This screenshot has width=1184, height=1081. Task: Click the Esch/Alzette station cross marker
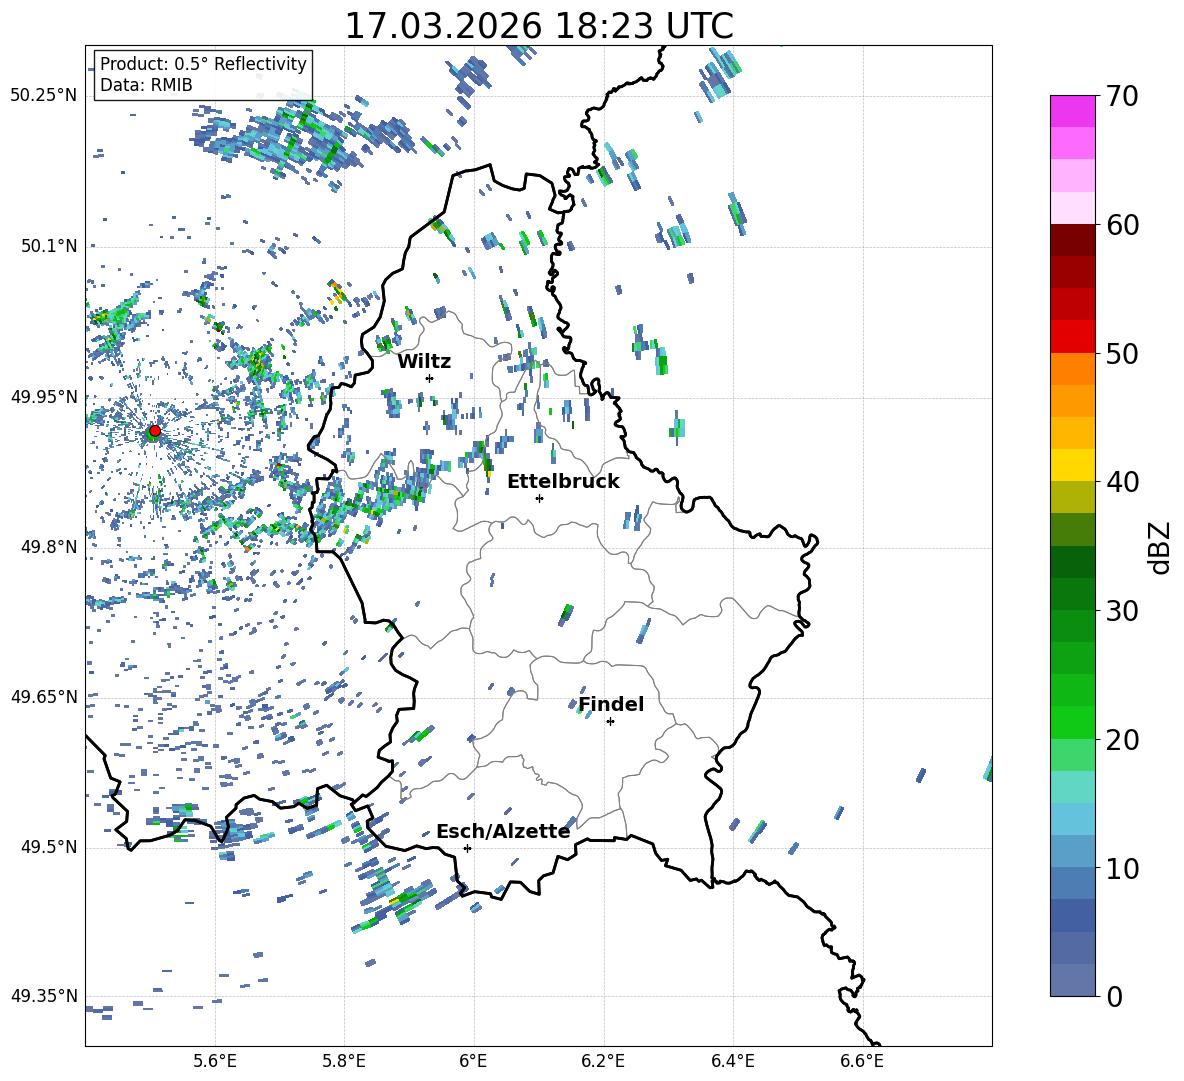(x=467, y=848)
